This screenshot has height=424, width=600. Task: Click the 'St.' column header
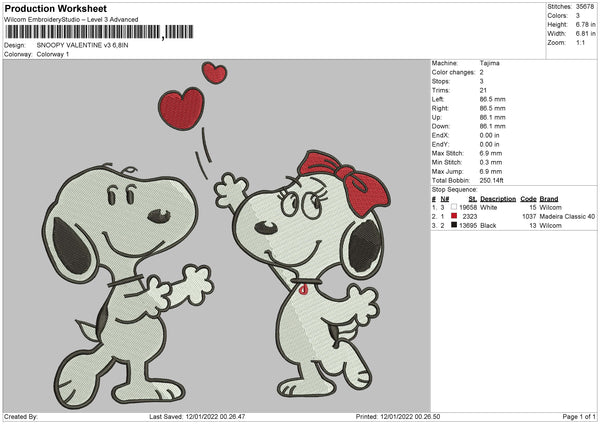[473, 199]
